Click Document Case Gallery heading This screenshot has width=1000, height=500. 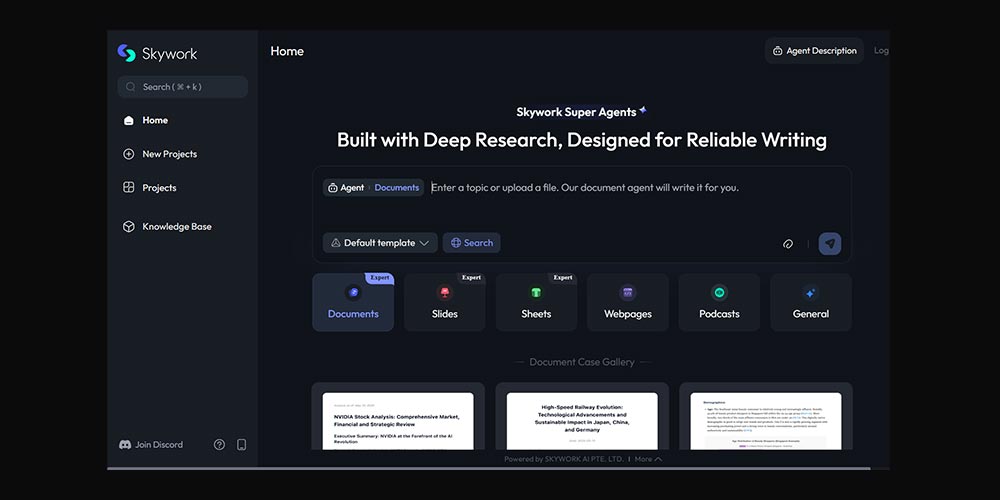coord(582,362)
